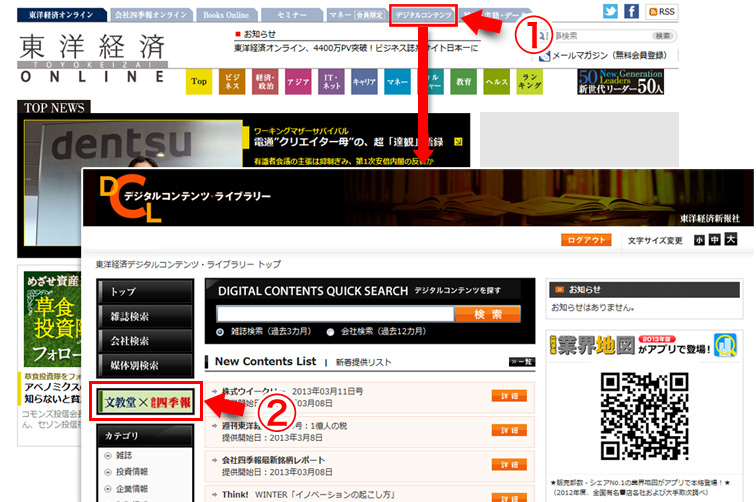756x502 pixels.
Task: Click the QR code image
Action: (644, 416)
